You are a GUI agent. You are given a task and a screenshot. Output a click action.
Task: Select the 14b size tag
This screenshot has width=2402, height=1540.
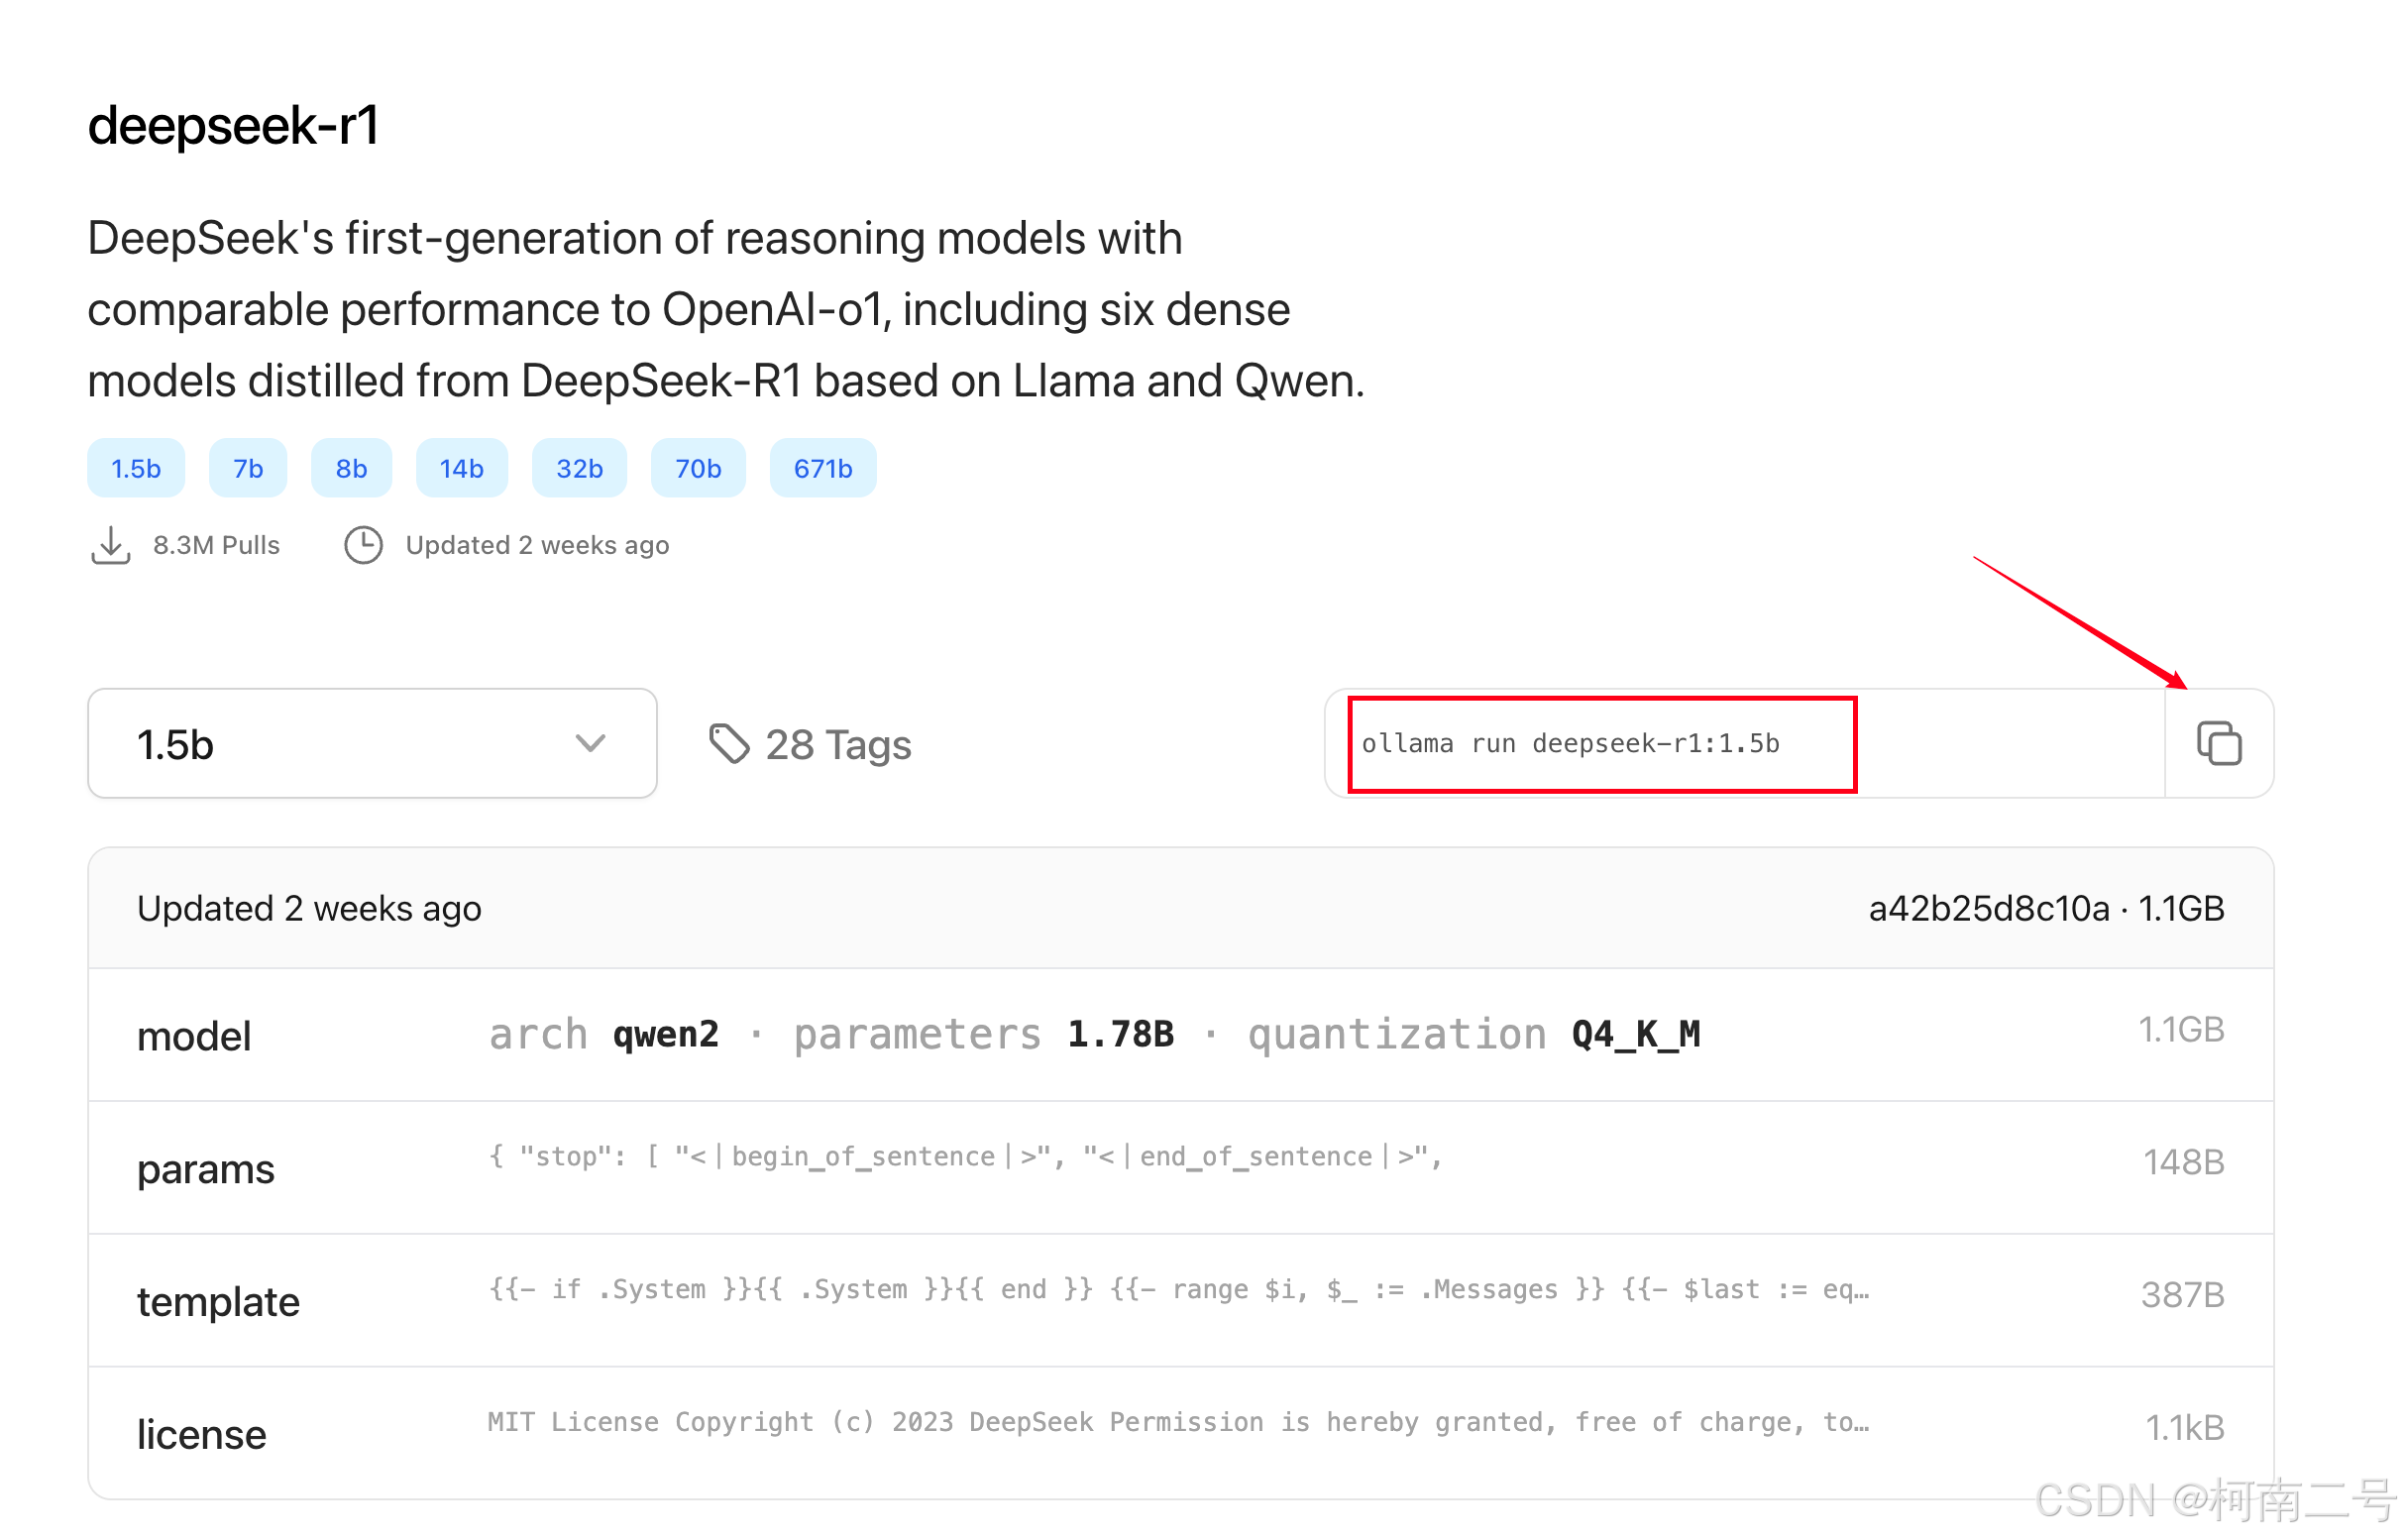tap(461, 469)
